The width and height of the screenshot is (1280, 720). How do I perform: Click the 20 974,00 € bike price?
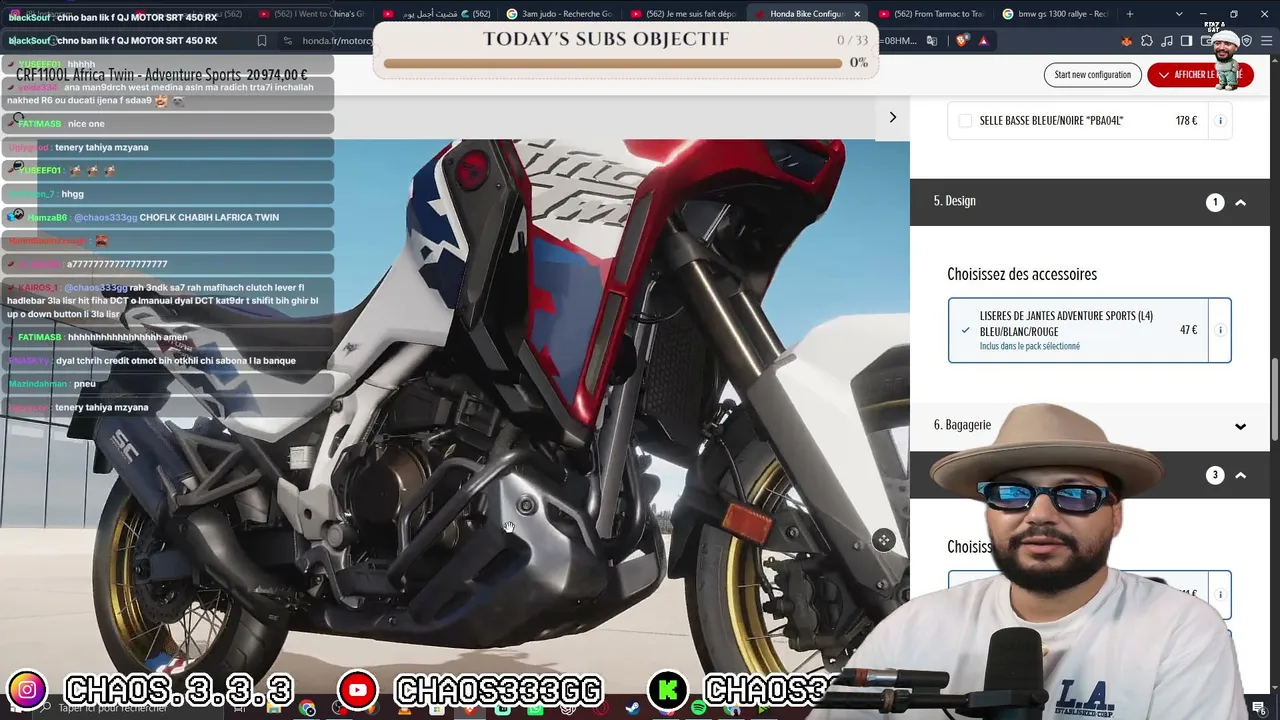(277, 75)
